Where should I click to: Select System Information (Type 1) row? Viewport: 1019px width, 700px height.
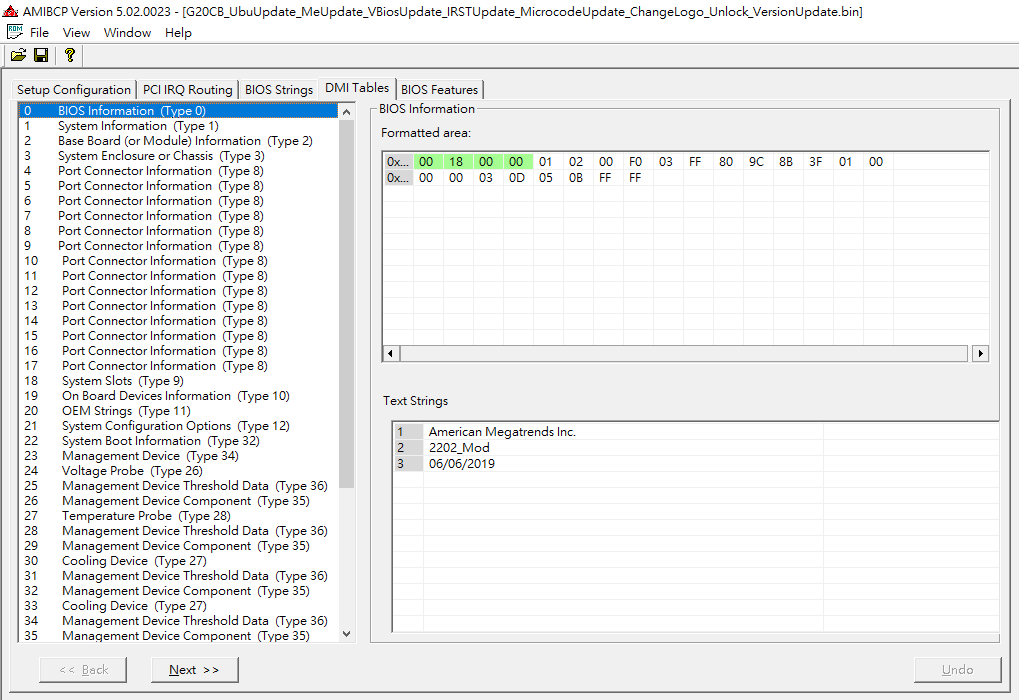[x=179, y=125]
